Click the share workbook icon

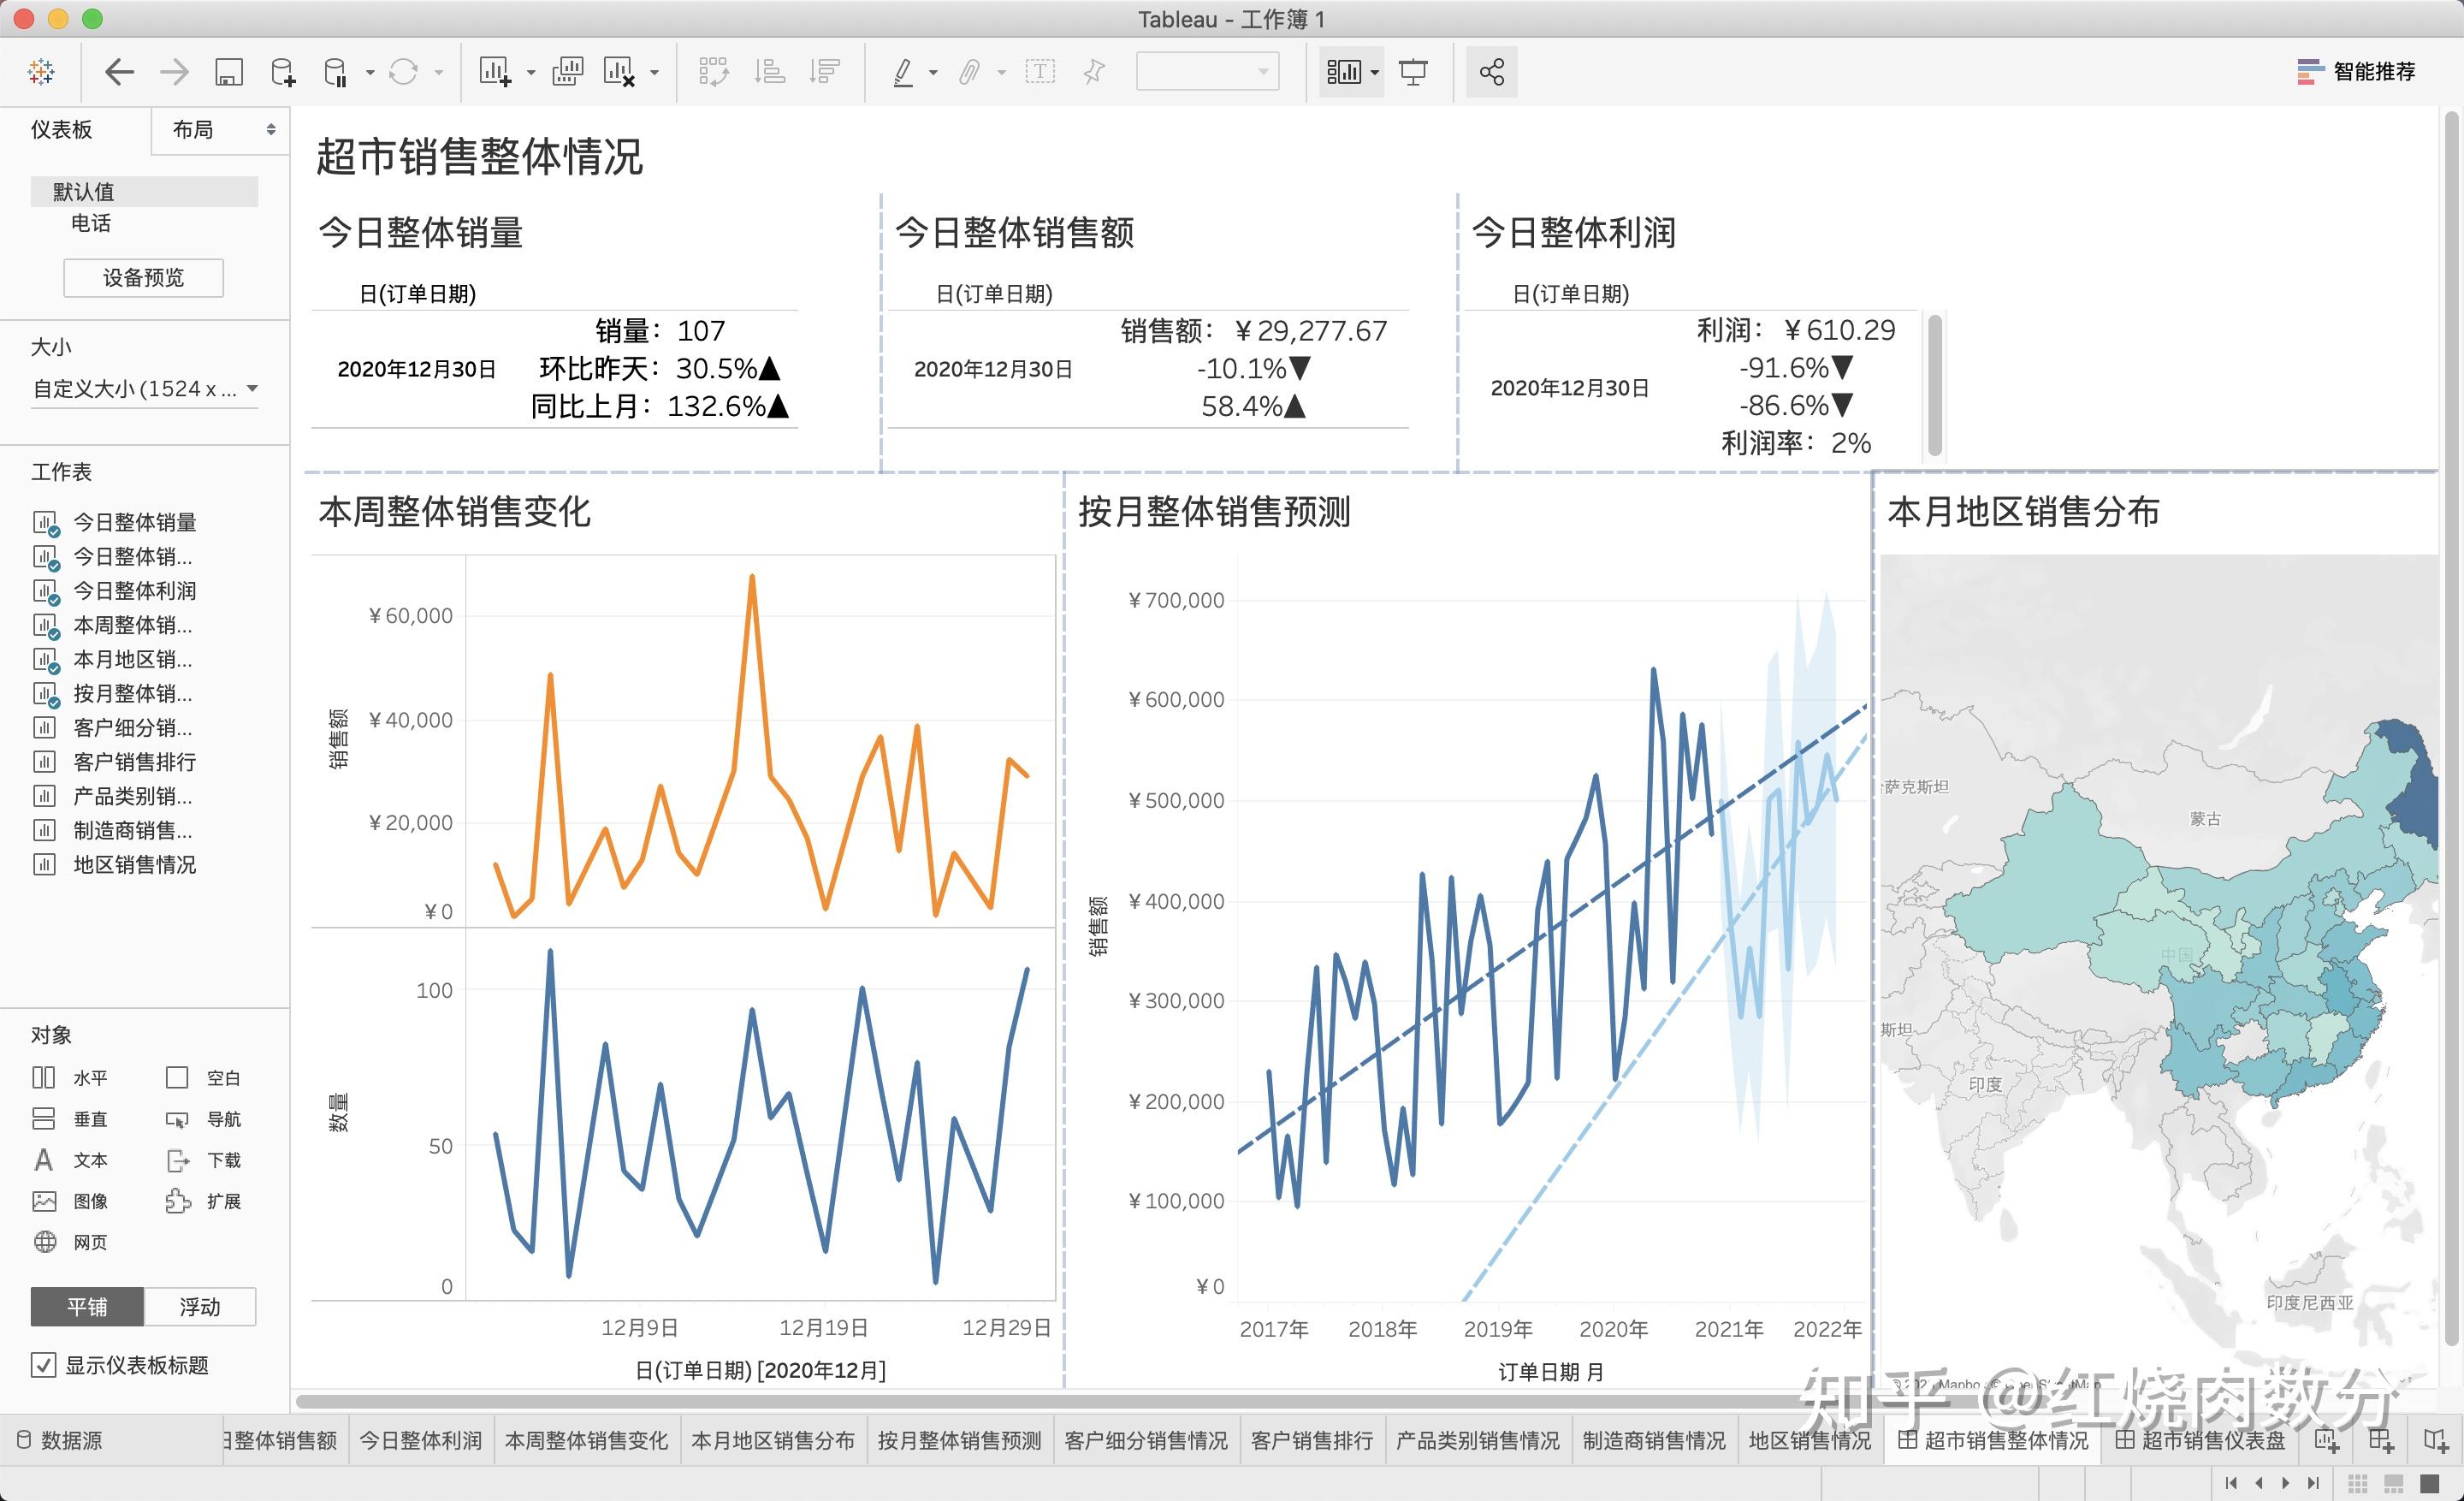click(x=1491, y=72)
